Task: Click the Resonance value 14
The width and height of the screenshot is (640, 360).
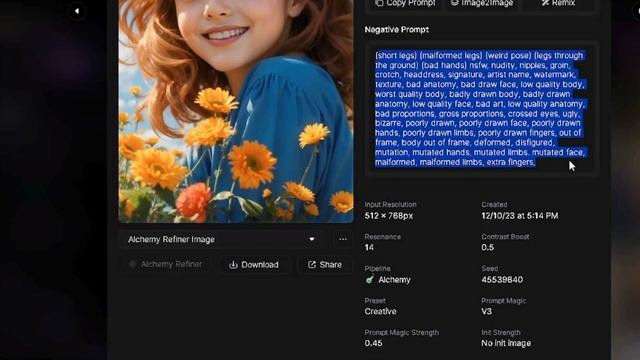Action: [369, 247]
